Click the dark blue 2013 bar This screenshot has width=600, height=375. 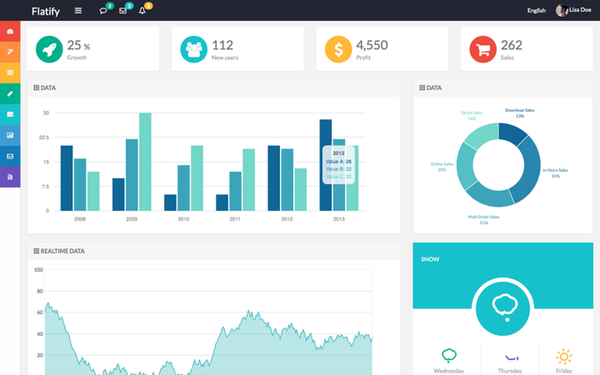click(x=326, y=165)
